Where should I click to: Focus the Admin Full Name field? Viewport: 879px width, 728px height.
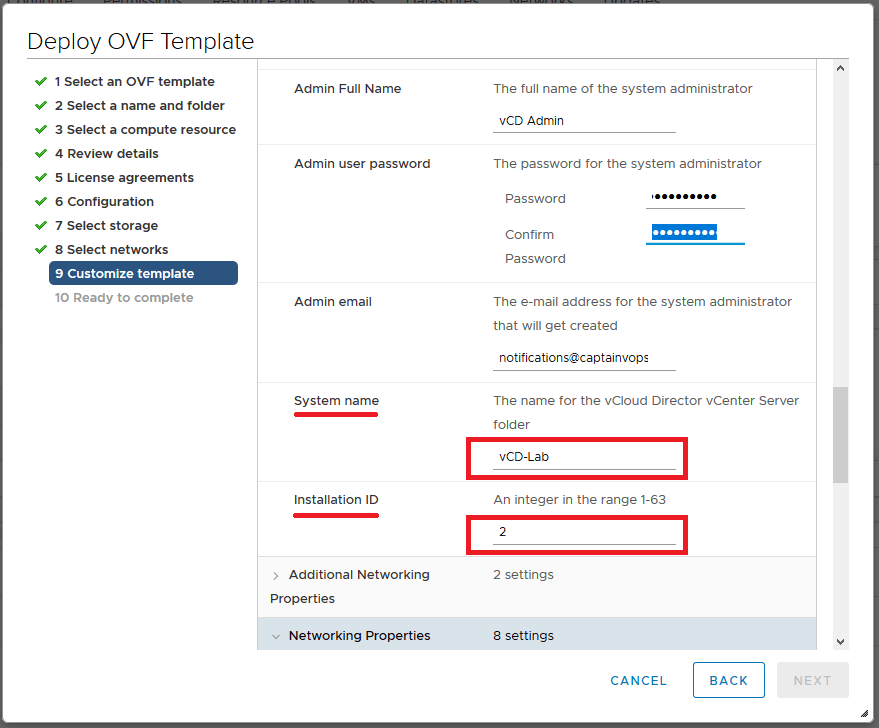click(584, 121)
